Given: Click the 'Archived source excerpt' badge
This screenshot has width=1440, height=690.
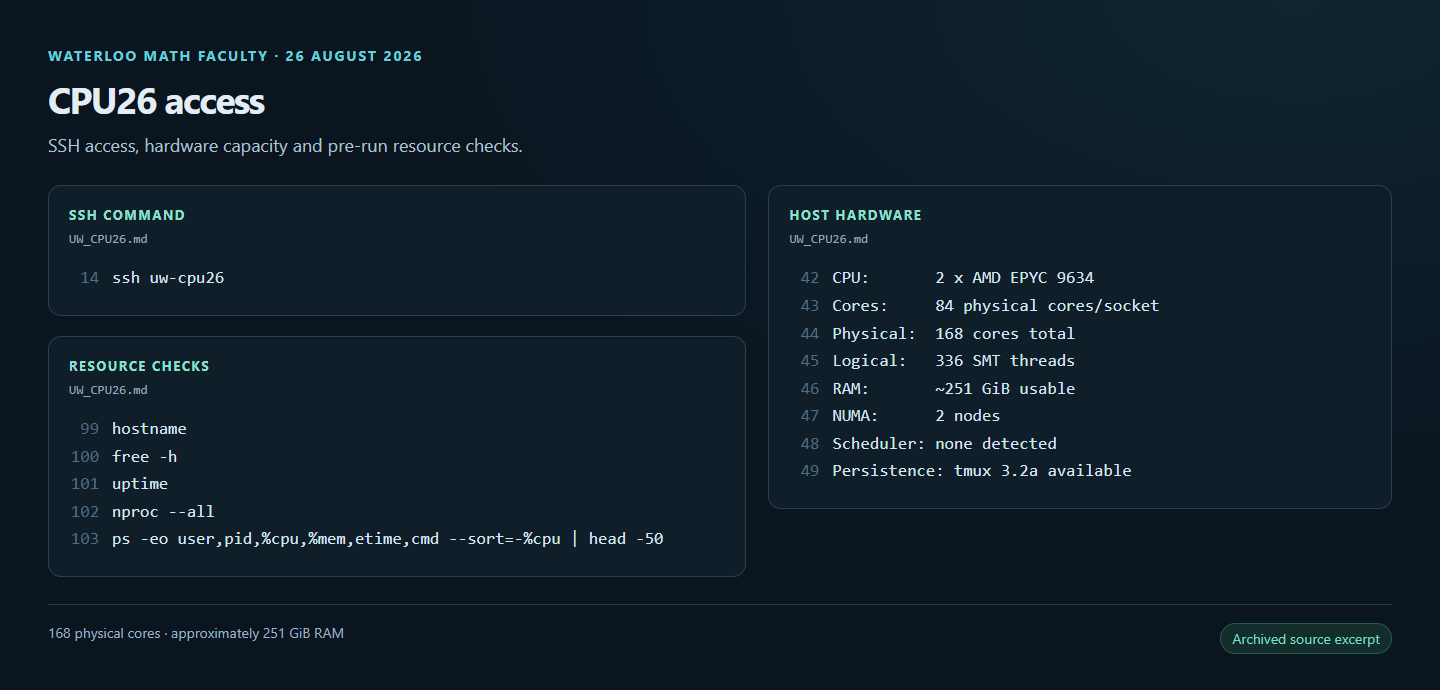Looking at the screenshot, I should [1305, 639].
